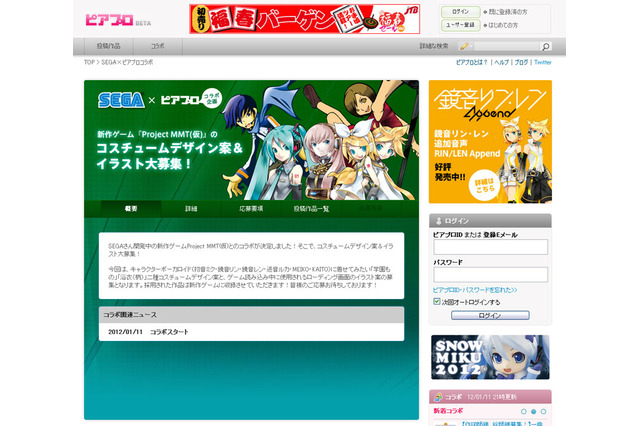Screen dimensions: 640x426
Task: Click the SEGA logo in the banner
Action: tap(121, 100)
